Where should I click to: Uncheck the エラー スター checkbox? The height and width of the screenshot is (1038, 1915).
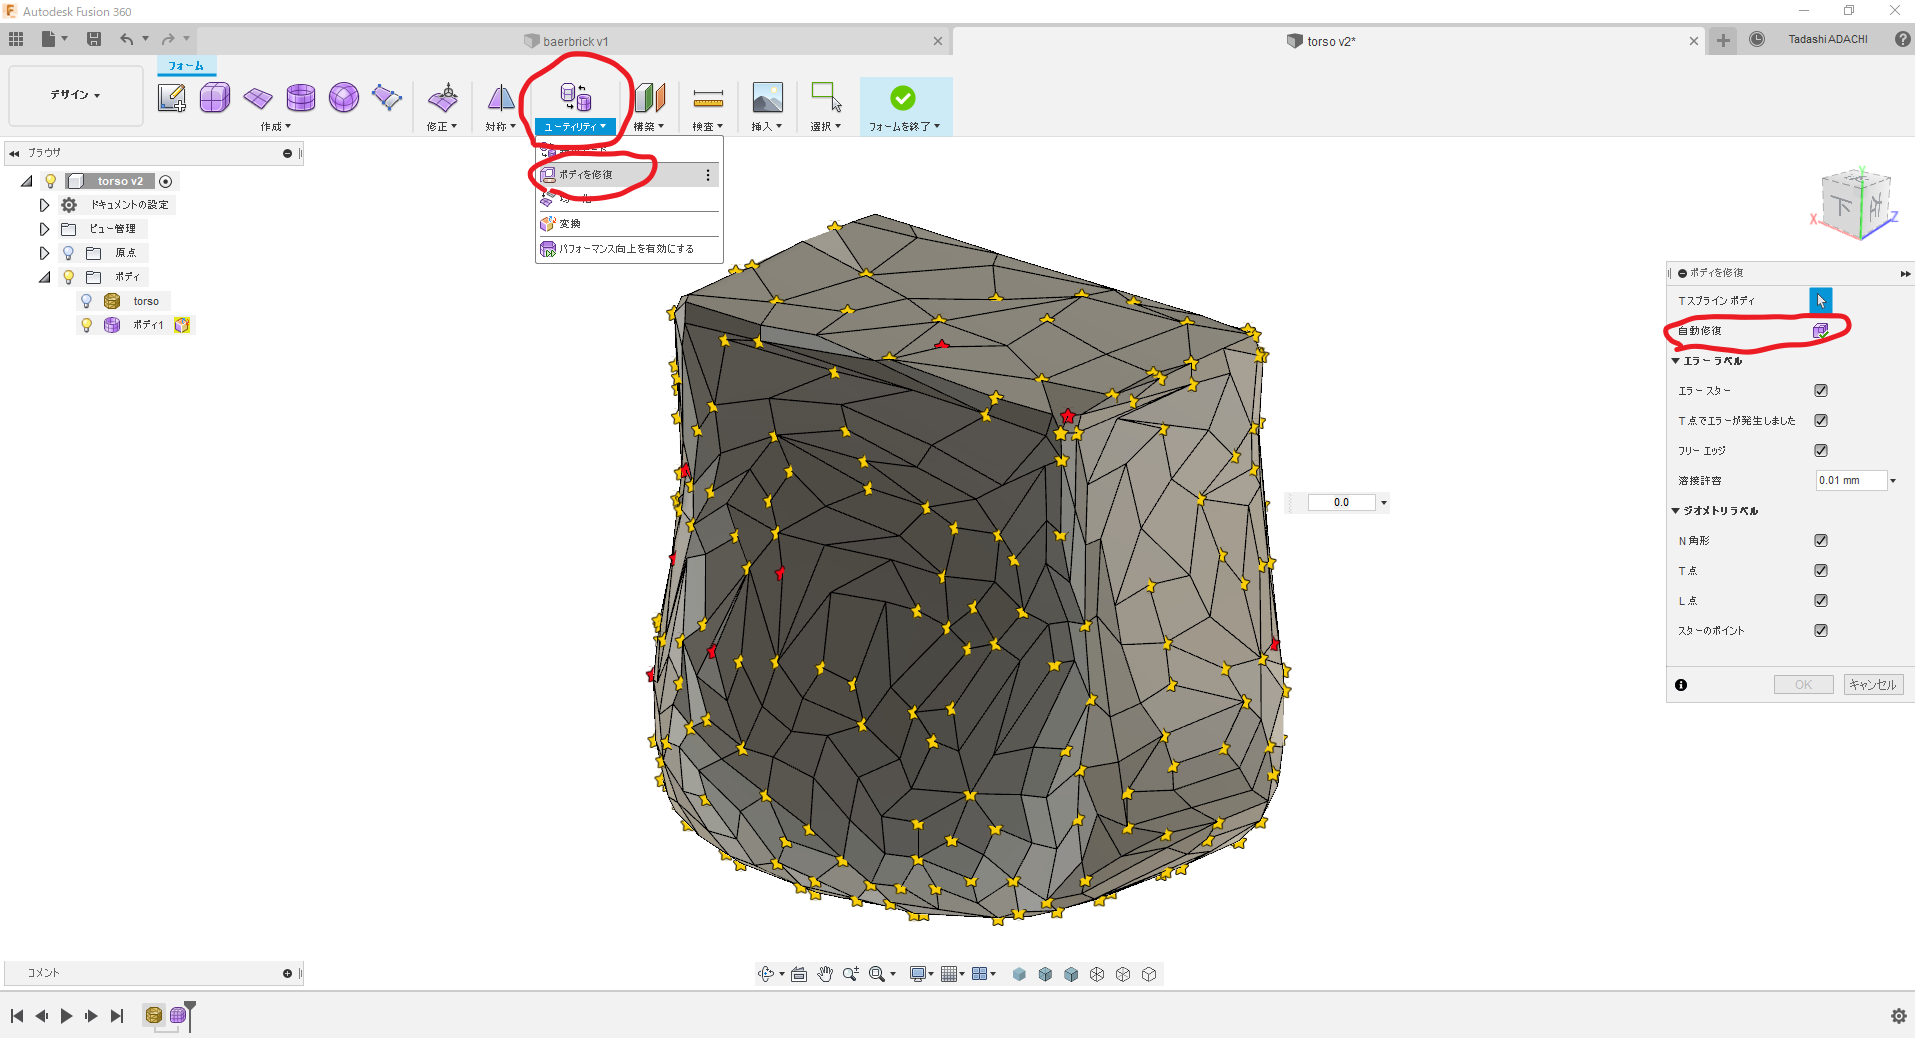(x=1821, y=391)
